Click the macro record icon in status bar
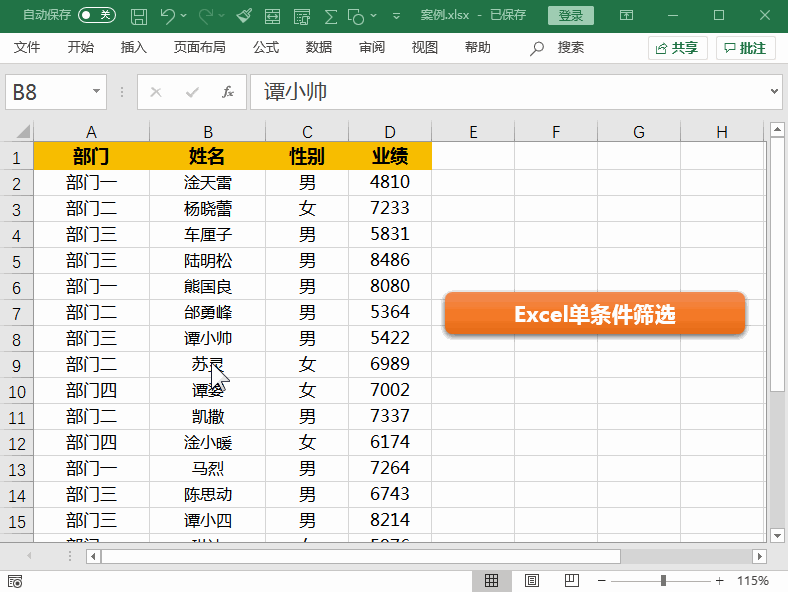Viewport: 788px width, 592px height. point(15,581)
